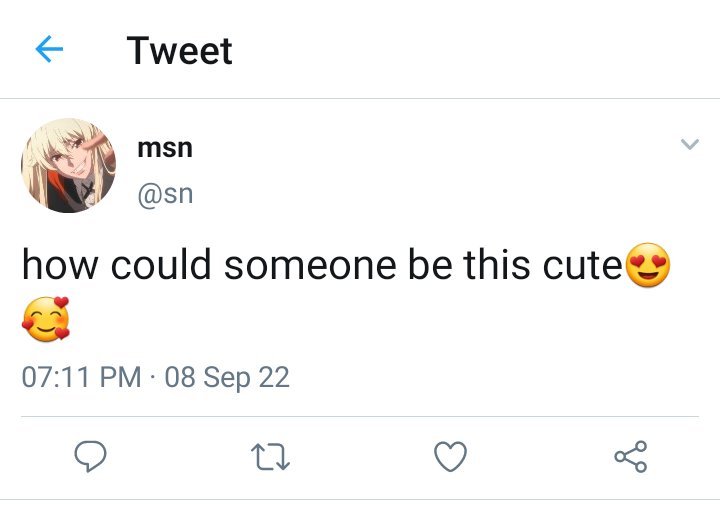720x511 pixels.
Task: Open the @sn handle profile
Action: [x=165, y=194]
